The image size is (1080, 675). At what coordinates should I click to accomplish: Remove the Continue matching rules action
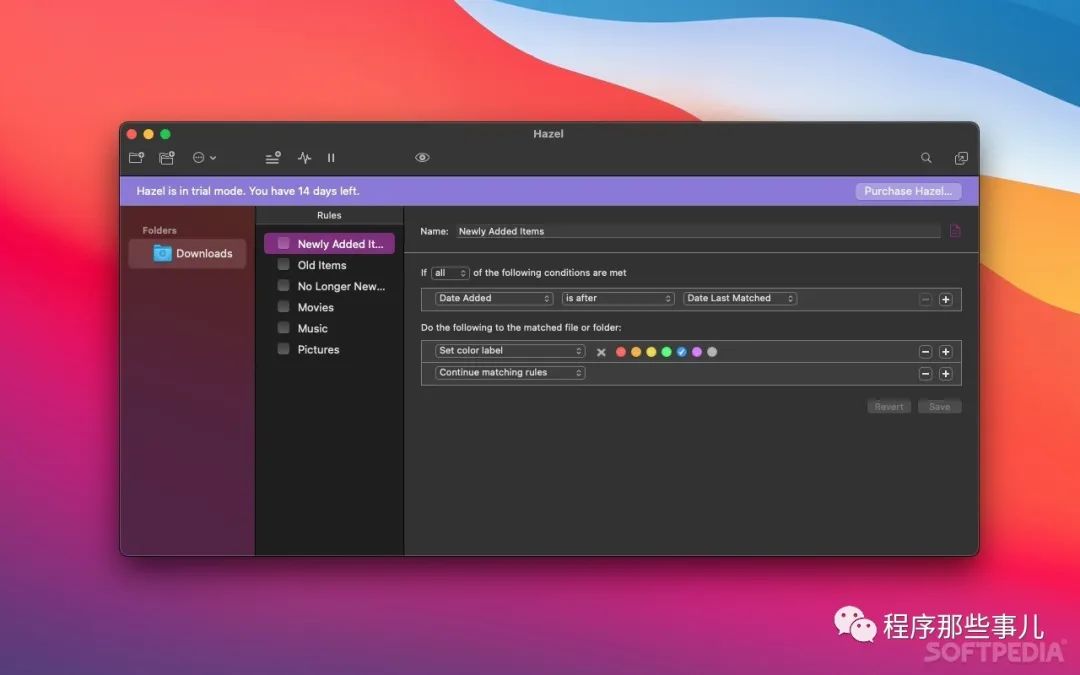tap(925, 374)
